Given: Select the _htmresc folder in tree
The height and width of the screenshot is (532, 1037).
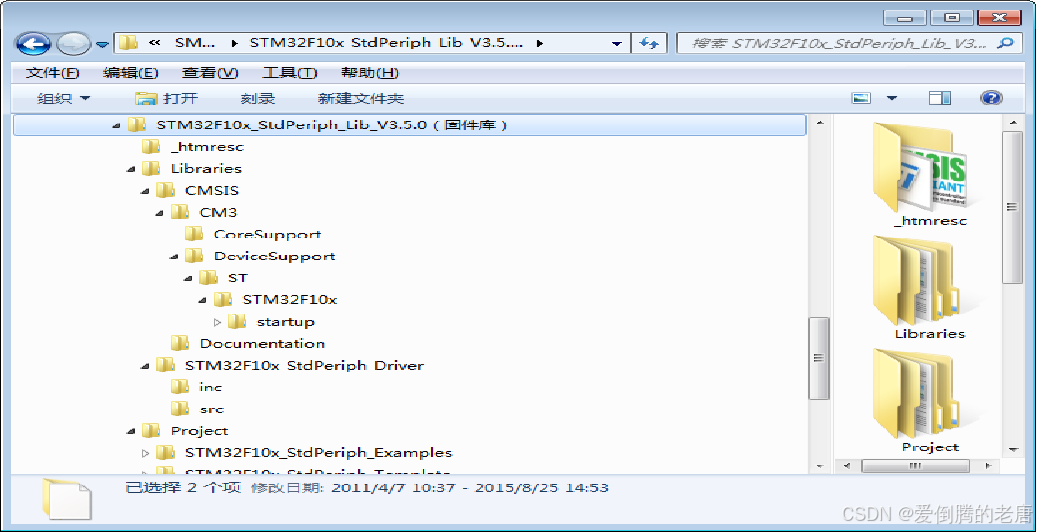Looking at the screenshot, I should coord(207,146).
